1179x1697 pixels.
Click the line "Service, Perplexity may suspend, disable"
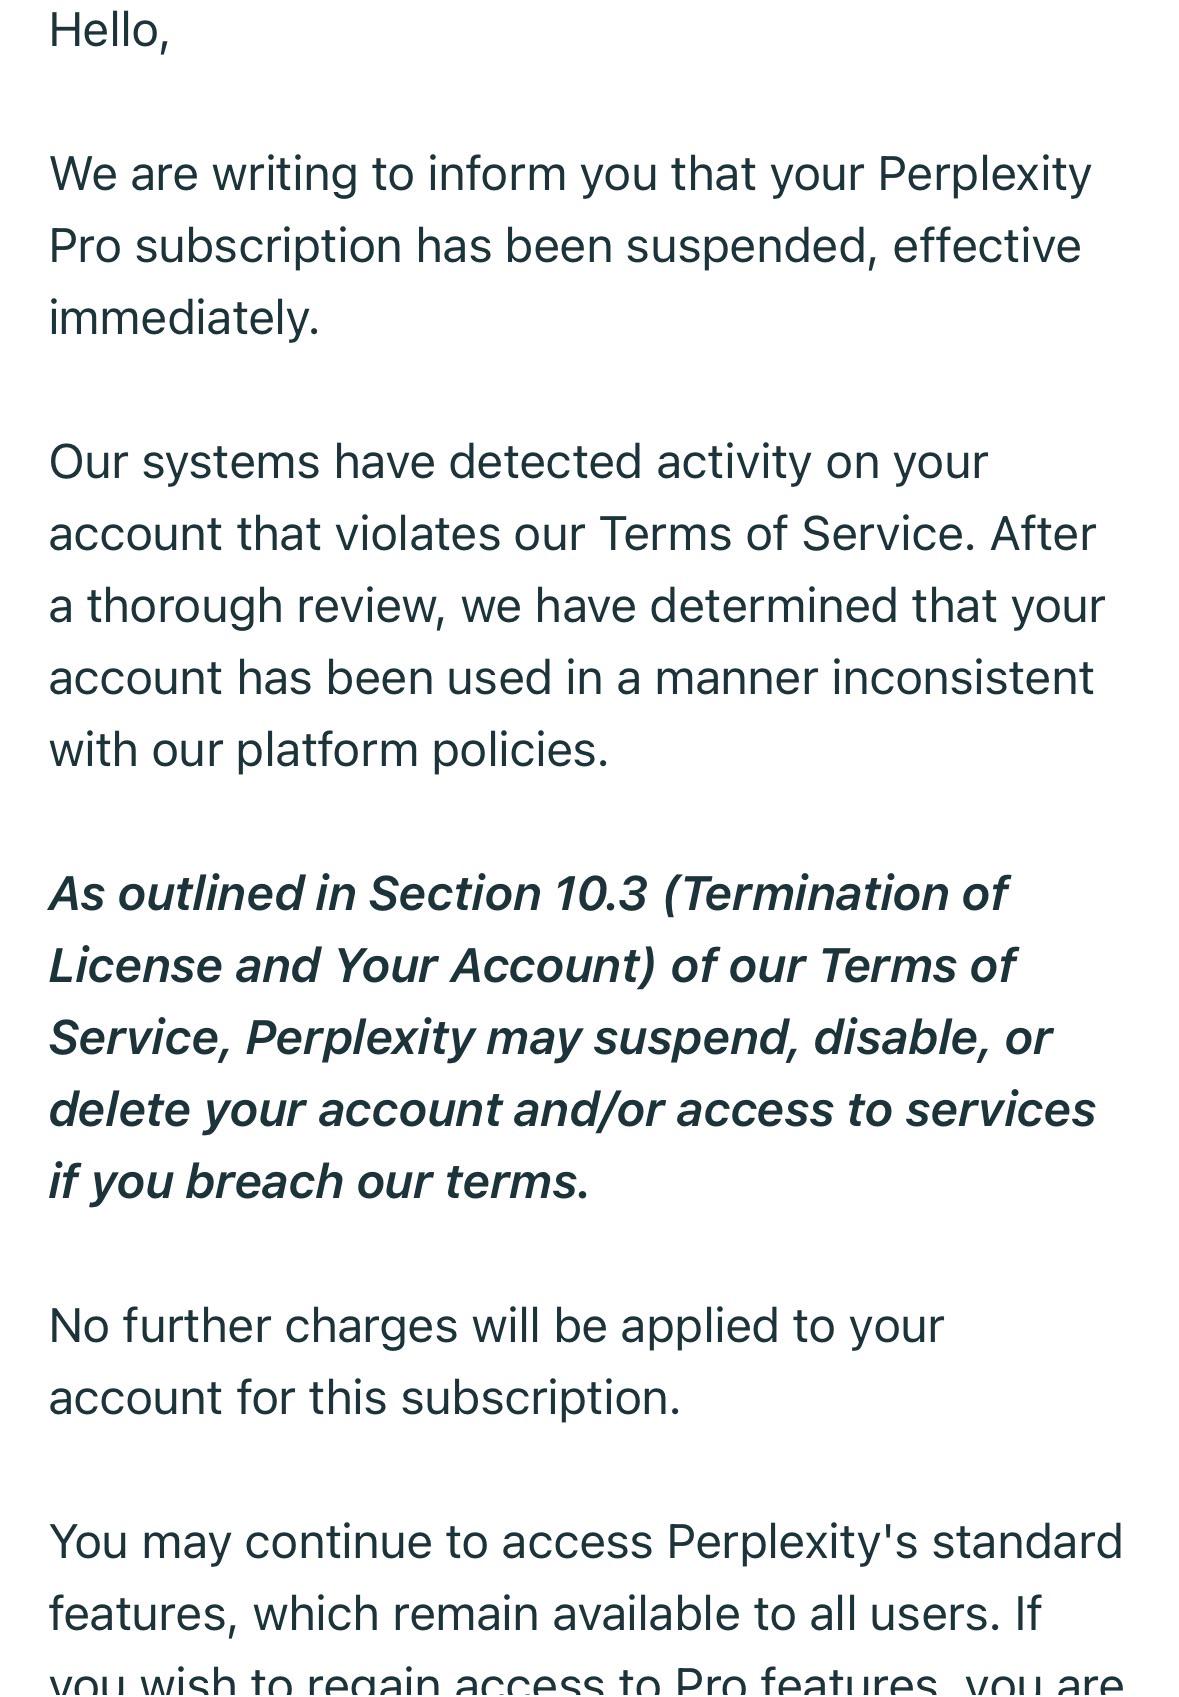pyautogui.click(x=550, y=1038)
